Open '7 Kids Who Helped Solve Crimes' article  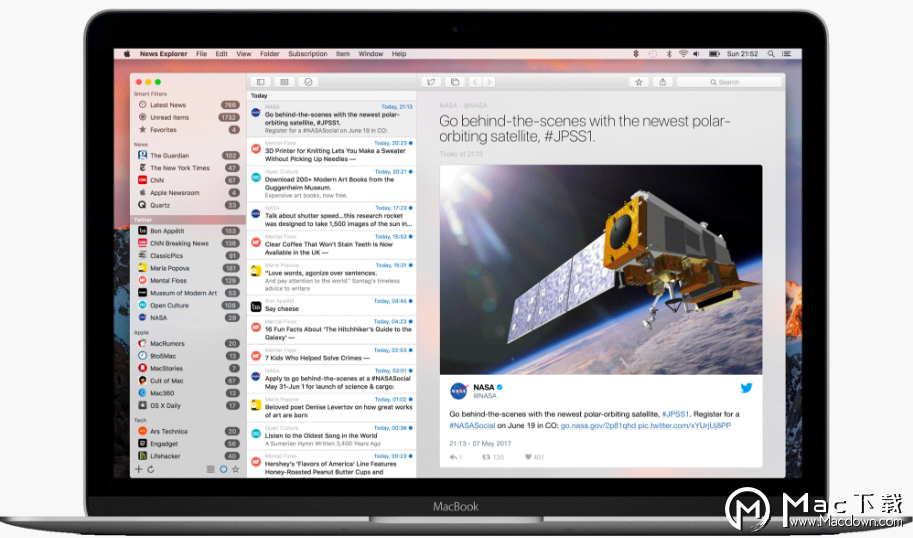point(331,355)
